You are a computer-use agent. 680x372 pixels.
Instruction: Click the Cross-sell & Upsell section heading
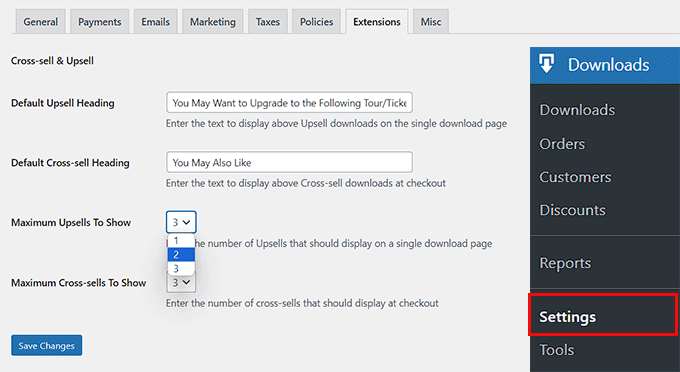click(x=52, y=61)
